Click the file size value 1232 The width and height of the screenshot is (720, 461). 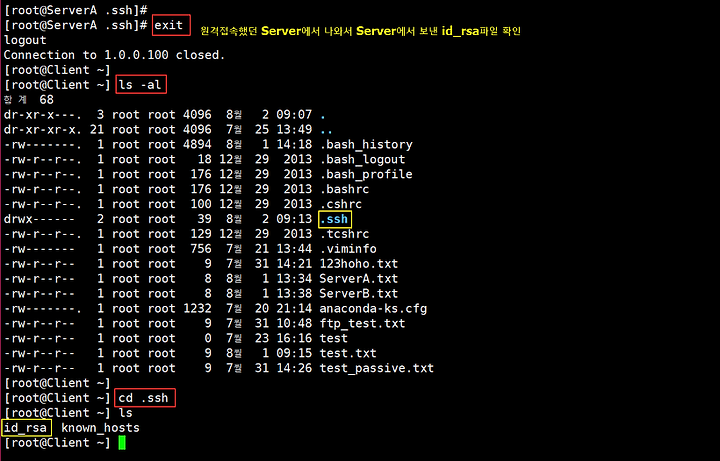tap(197, 309)
